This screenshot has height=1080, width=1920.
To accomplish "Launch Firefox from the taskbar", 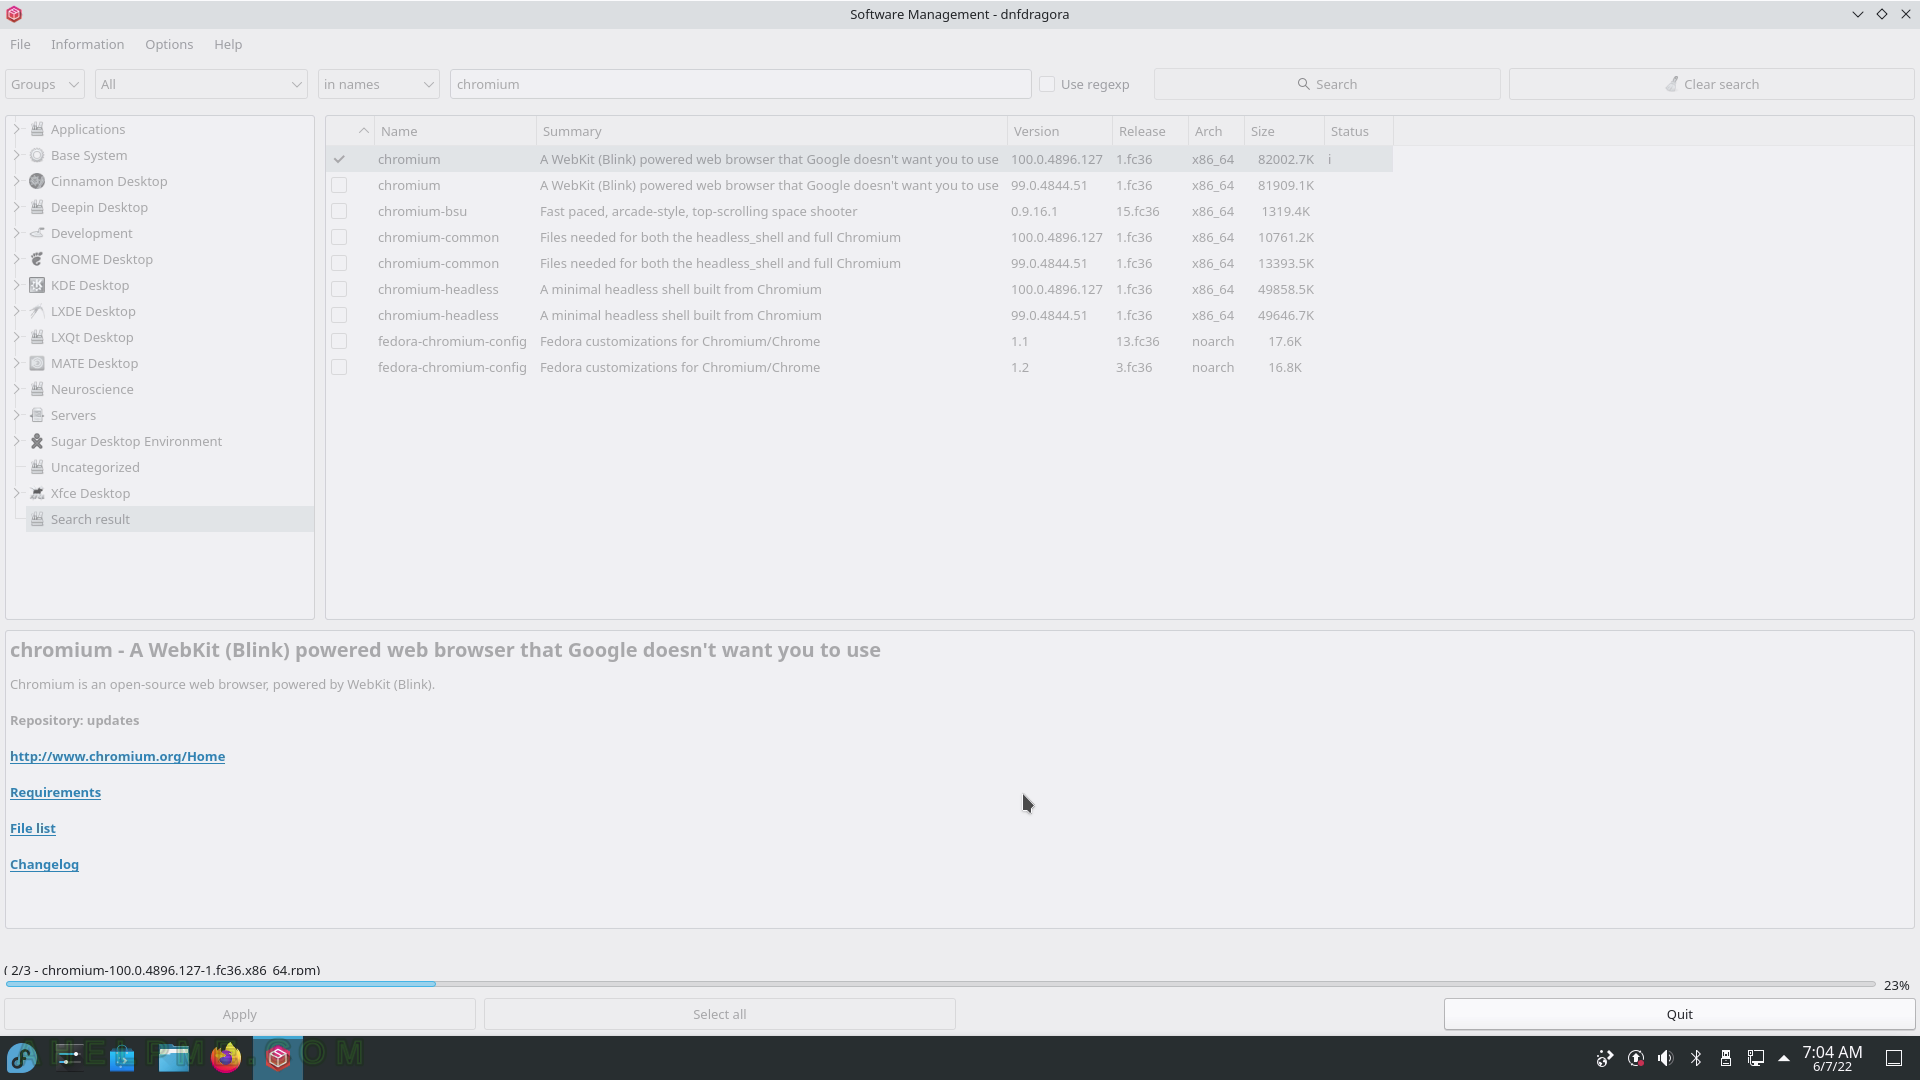I will pos(226,1057).
